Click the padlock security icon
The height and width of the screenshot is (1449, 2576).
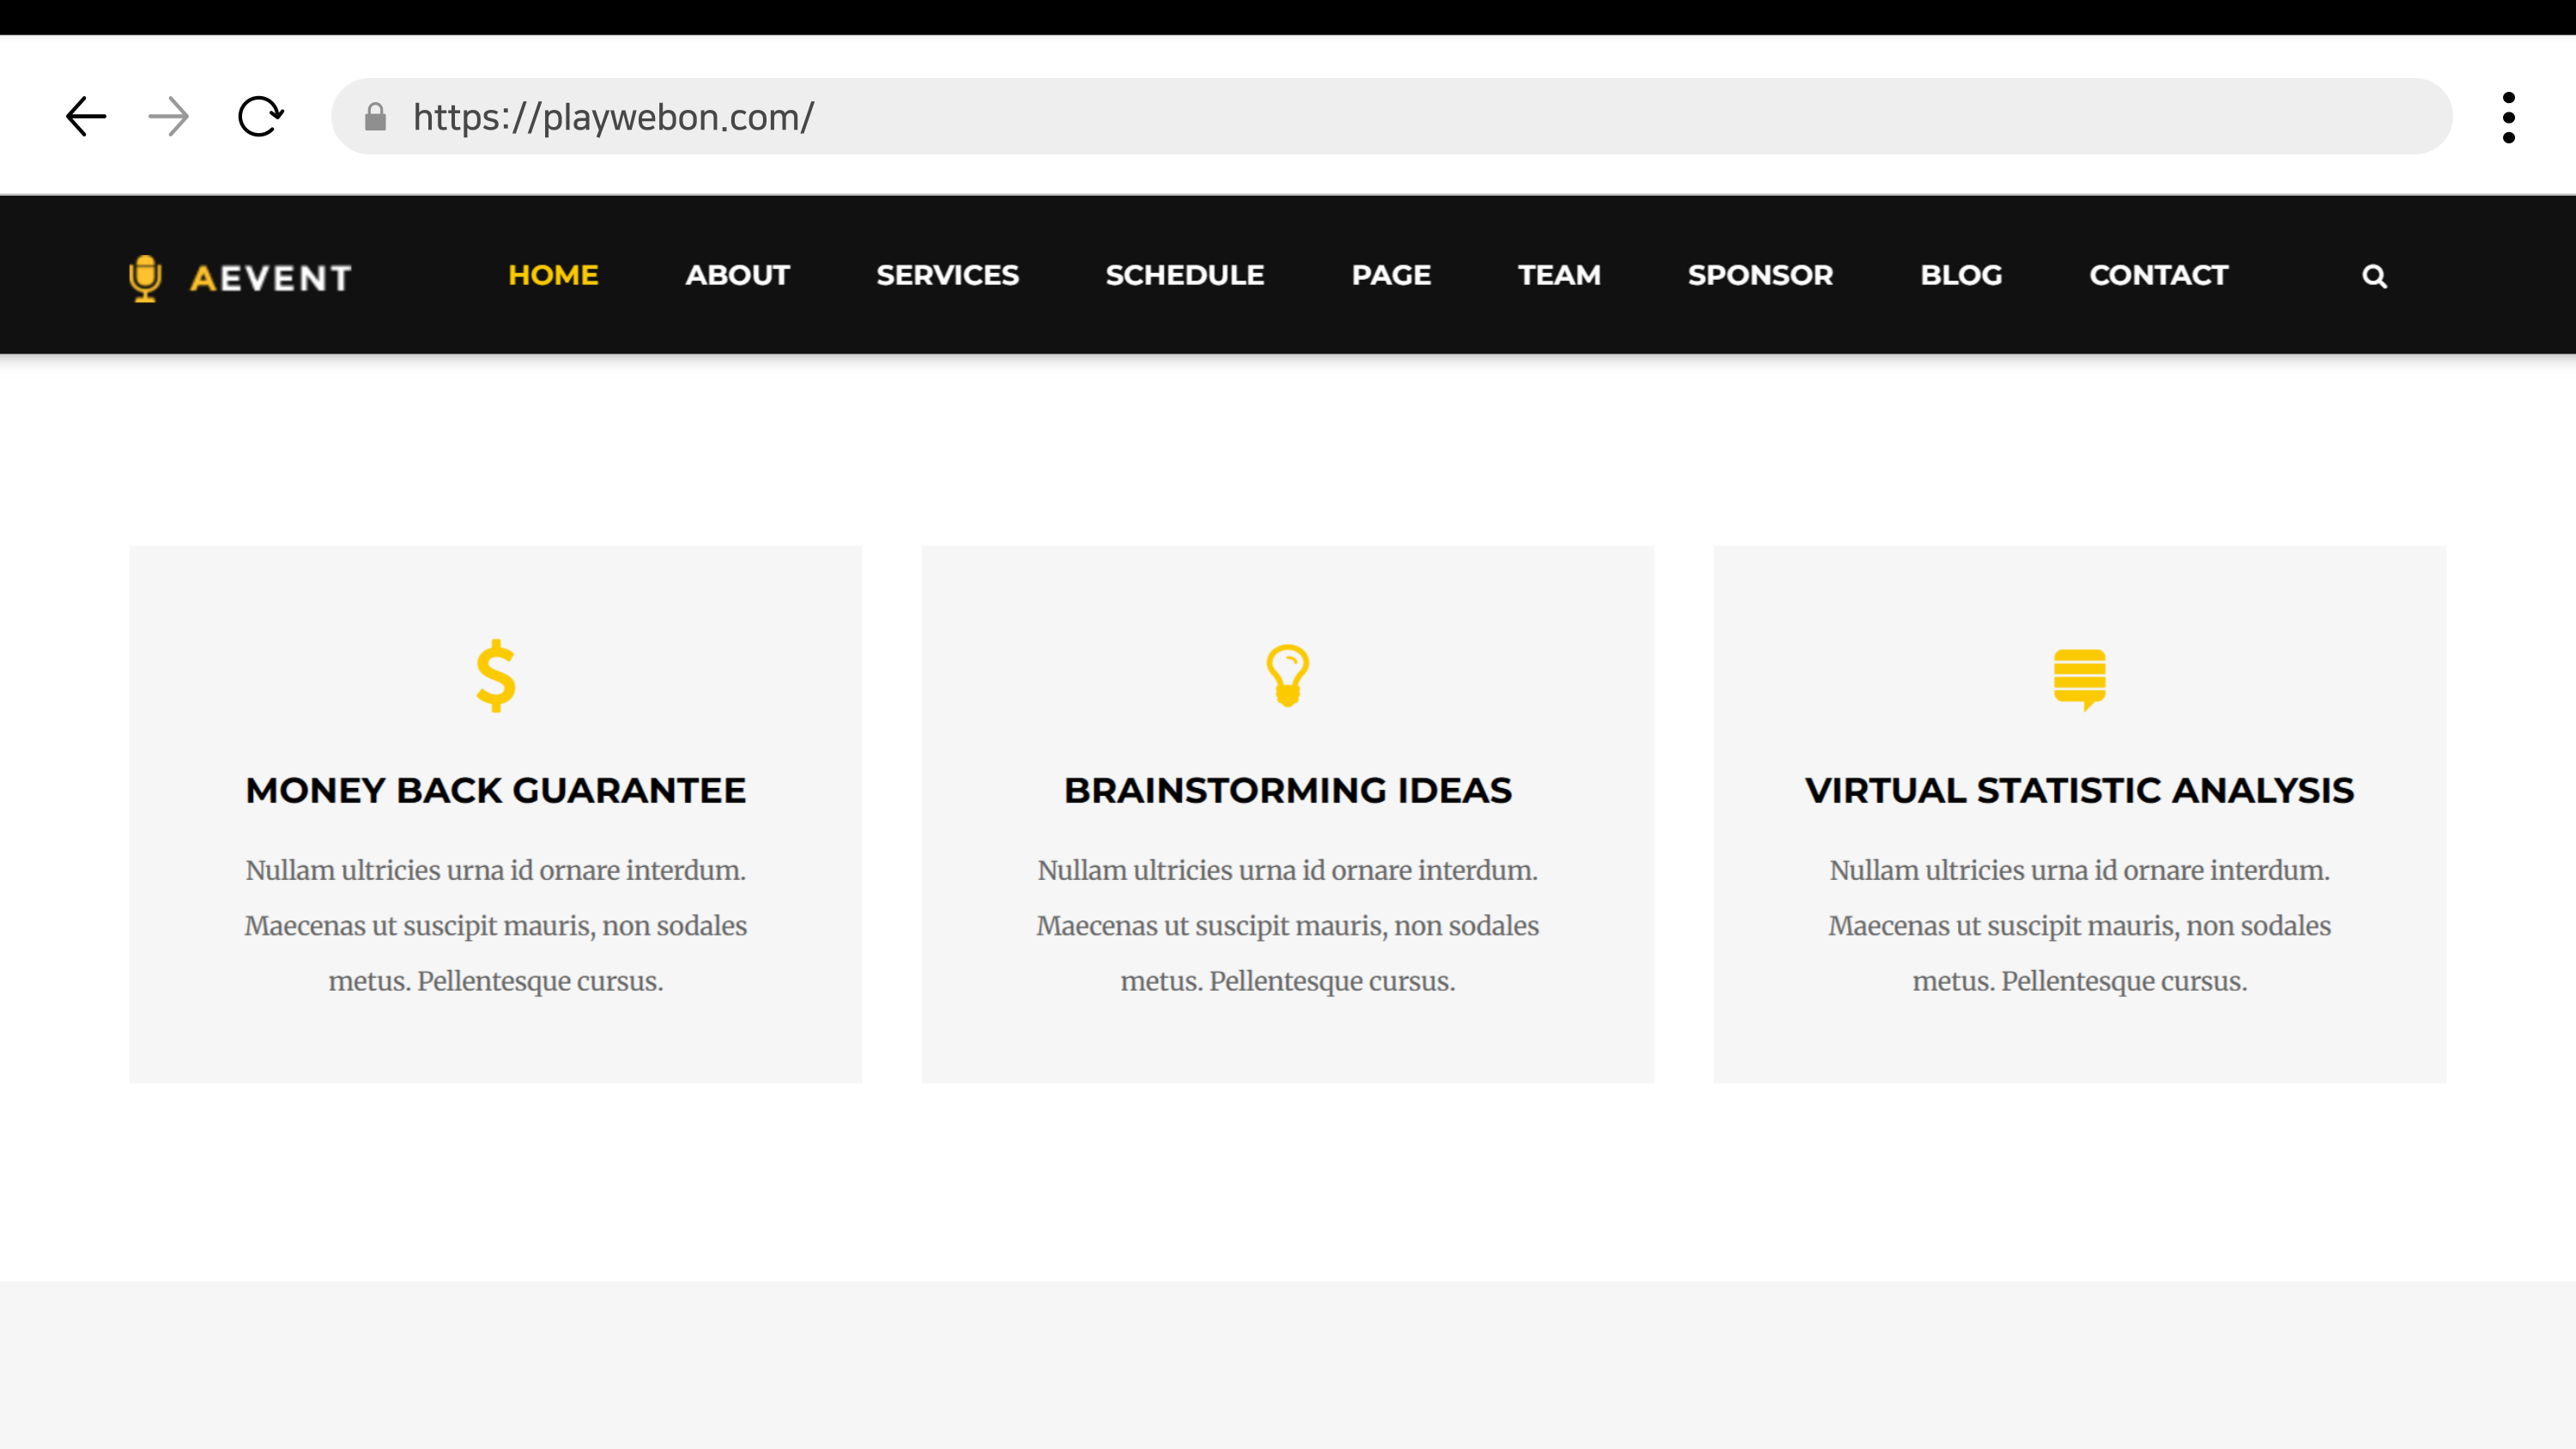[x=375, y=117]
